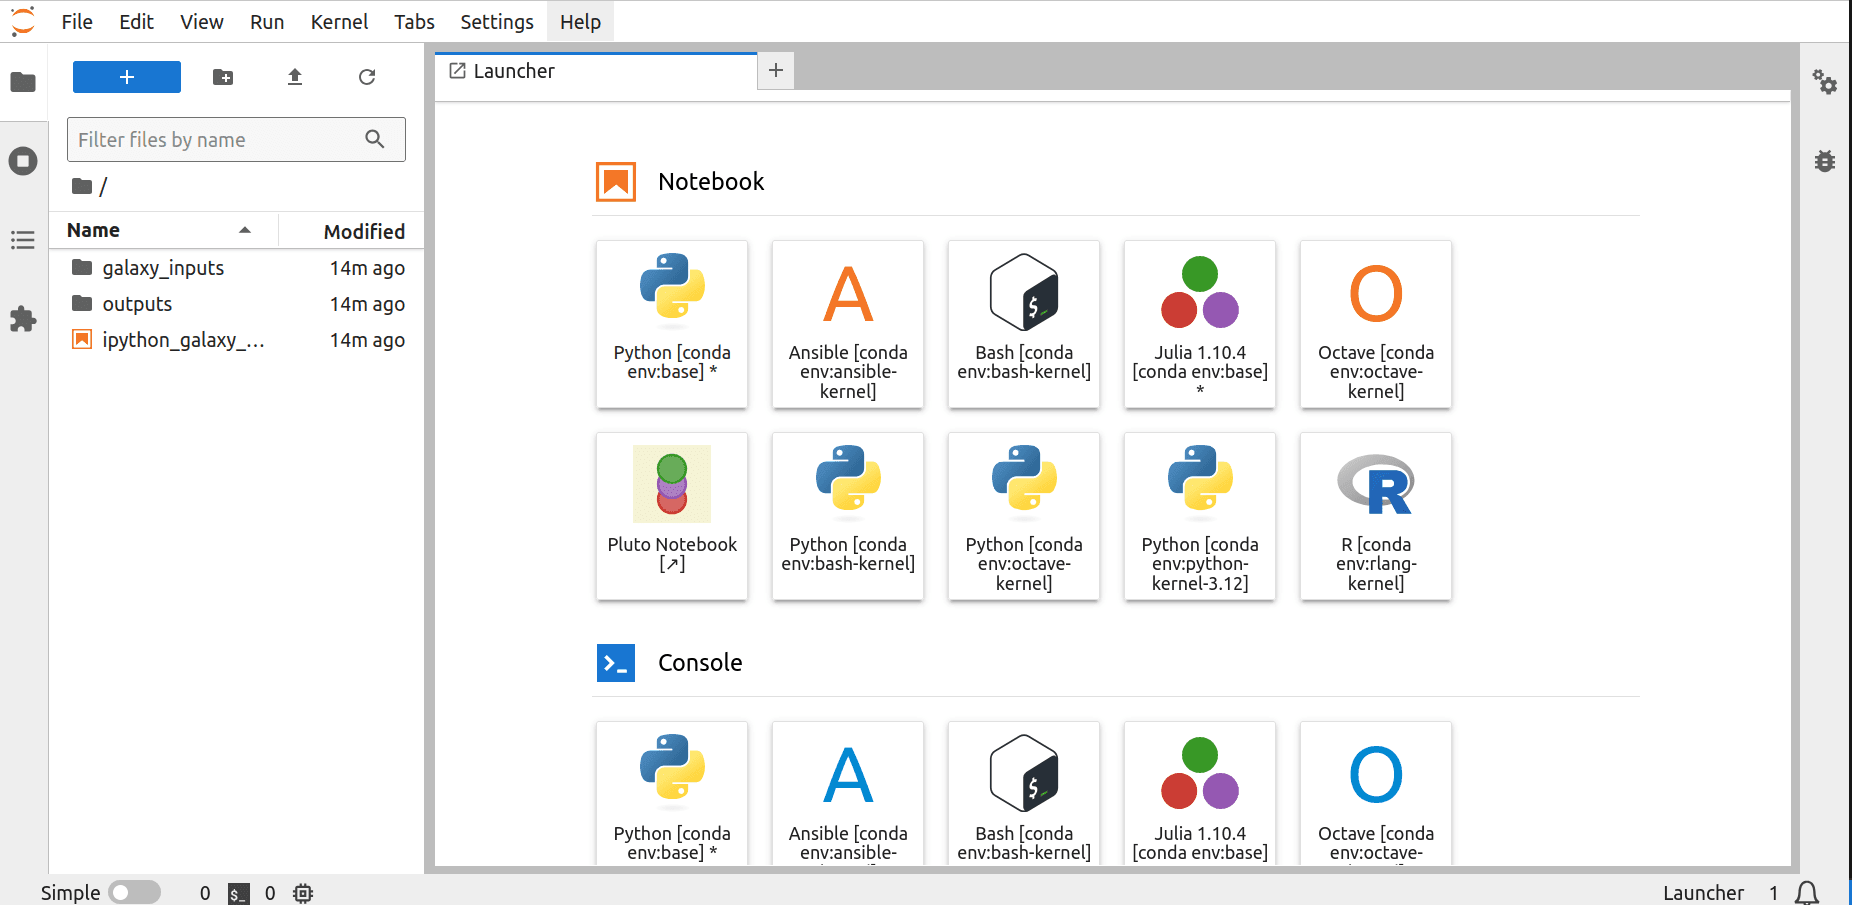Sort files by Name column header
This screenshot has width=1852, height=905.
pyautogui.click(x=94, y=230)
